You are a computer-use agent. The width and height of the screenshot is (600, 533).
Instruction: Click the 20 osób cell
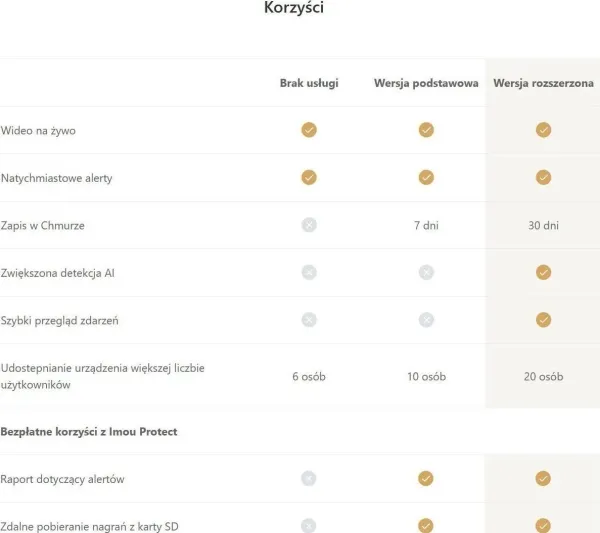(x=543, y=377)
